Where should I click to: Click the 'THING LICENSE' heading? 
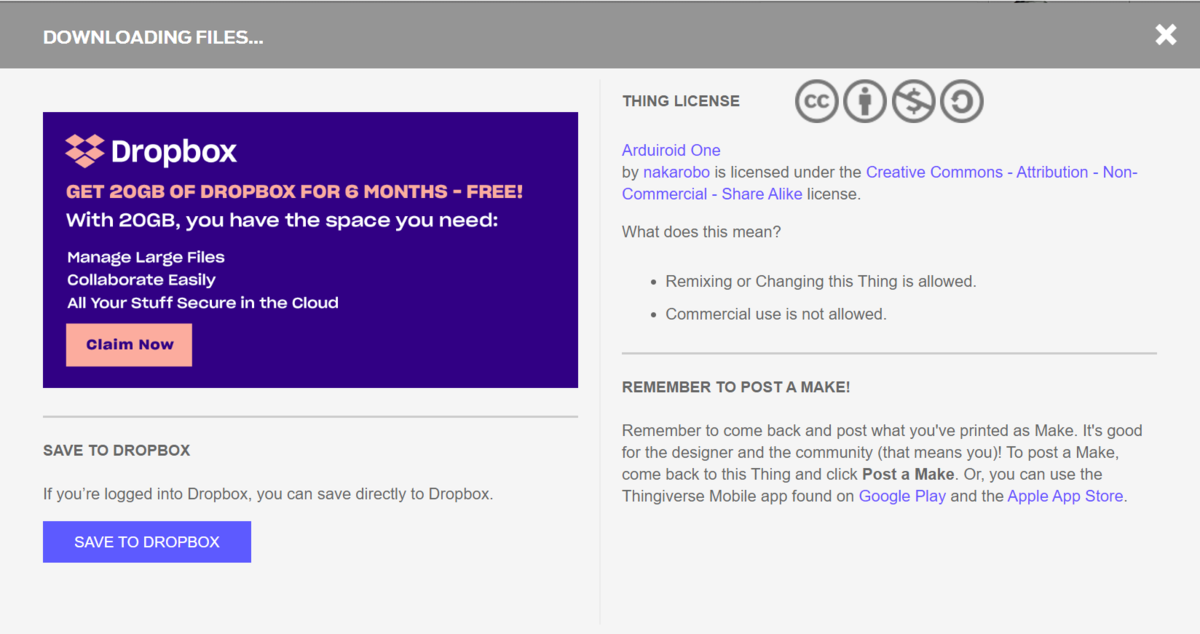click(x=681, y=101)
